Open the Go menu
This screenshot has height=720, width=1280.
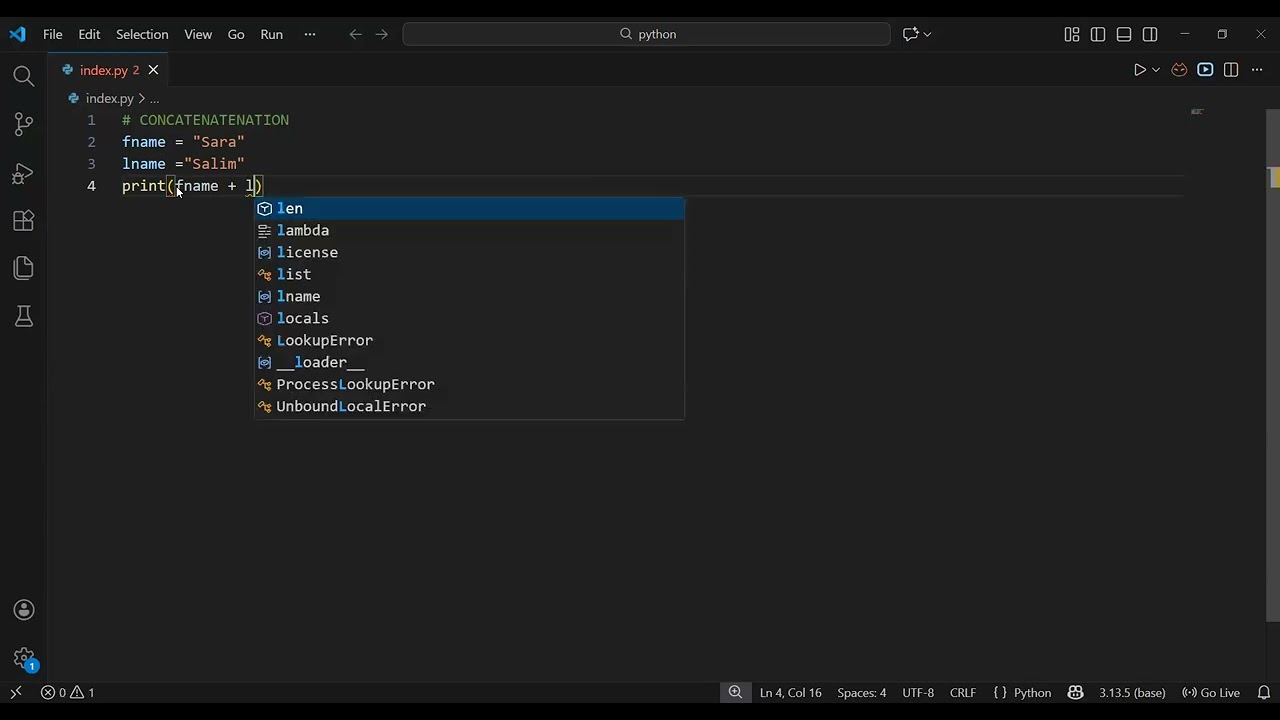(236, 34)
